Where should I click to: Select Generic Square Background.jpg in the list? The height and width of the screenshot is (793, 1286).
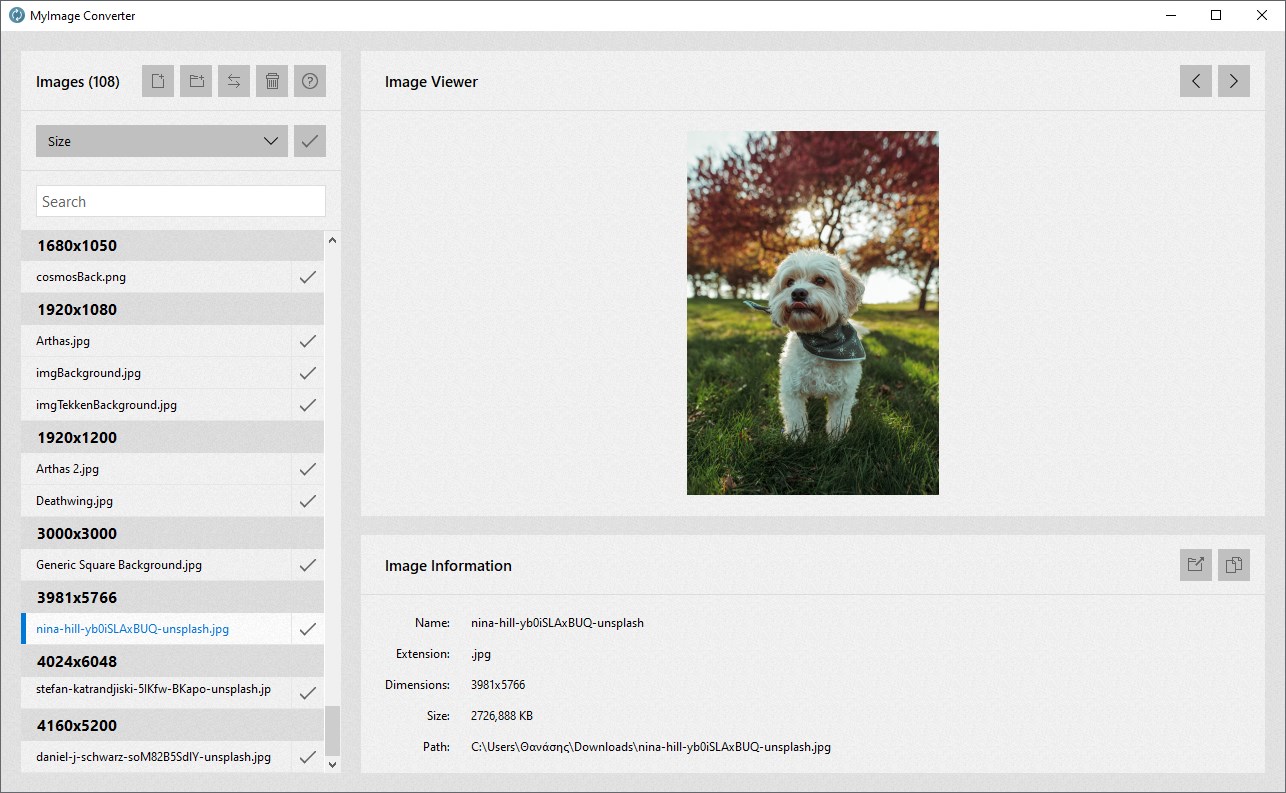(x=157, y=565)
